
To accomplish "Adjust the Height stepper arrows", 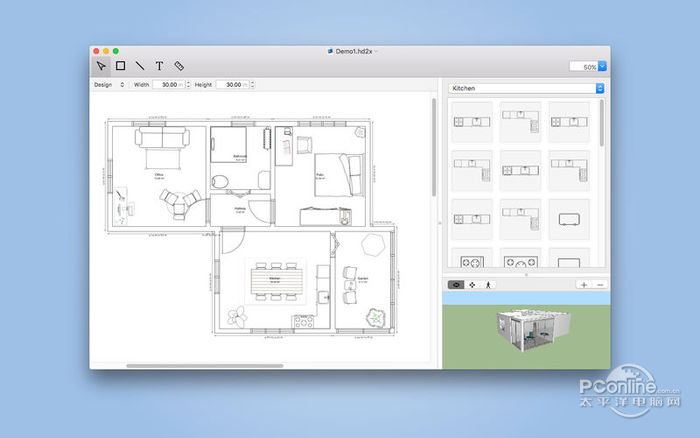I will pyautogui.click(x=253, y=85).
